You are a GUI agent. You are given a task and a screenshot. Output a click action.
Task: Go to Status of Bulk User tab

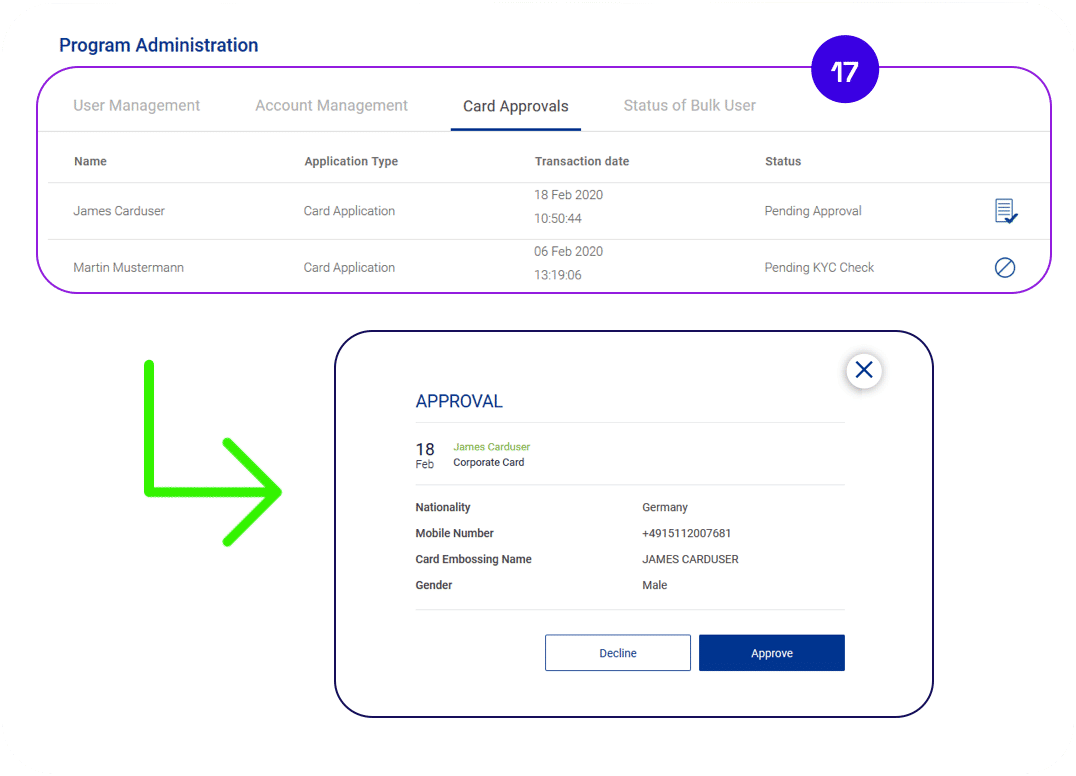coord(690,106)
